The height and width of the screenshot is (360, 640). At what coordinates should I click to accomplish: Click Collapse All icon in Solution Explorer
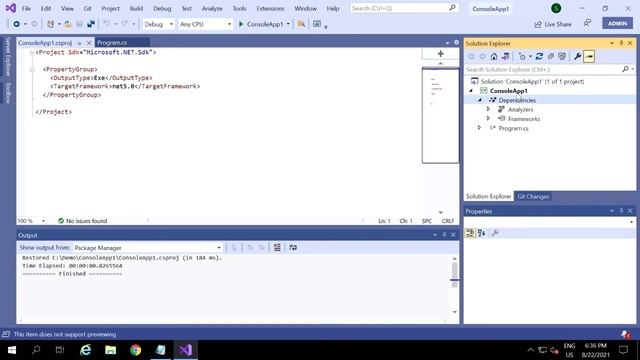tap(551, 56)
